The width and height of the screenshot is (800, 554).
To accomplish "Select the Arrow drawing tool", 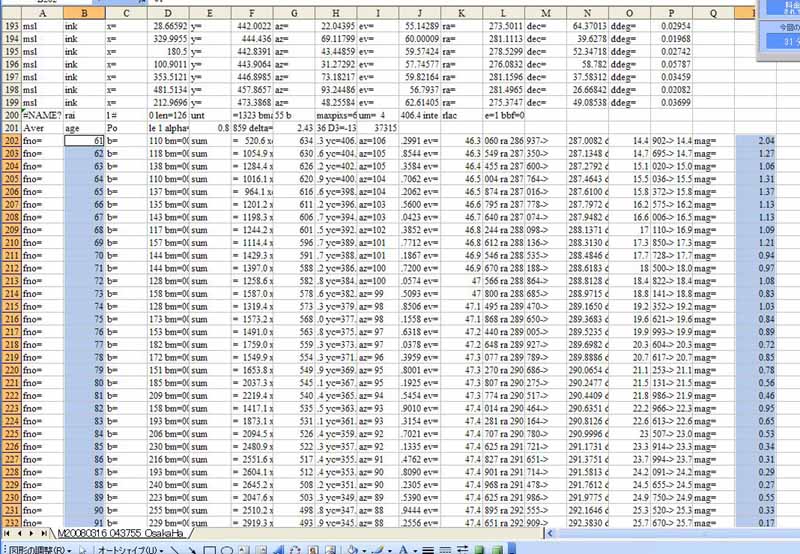I will [x=192, y=550].
